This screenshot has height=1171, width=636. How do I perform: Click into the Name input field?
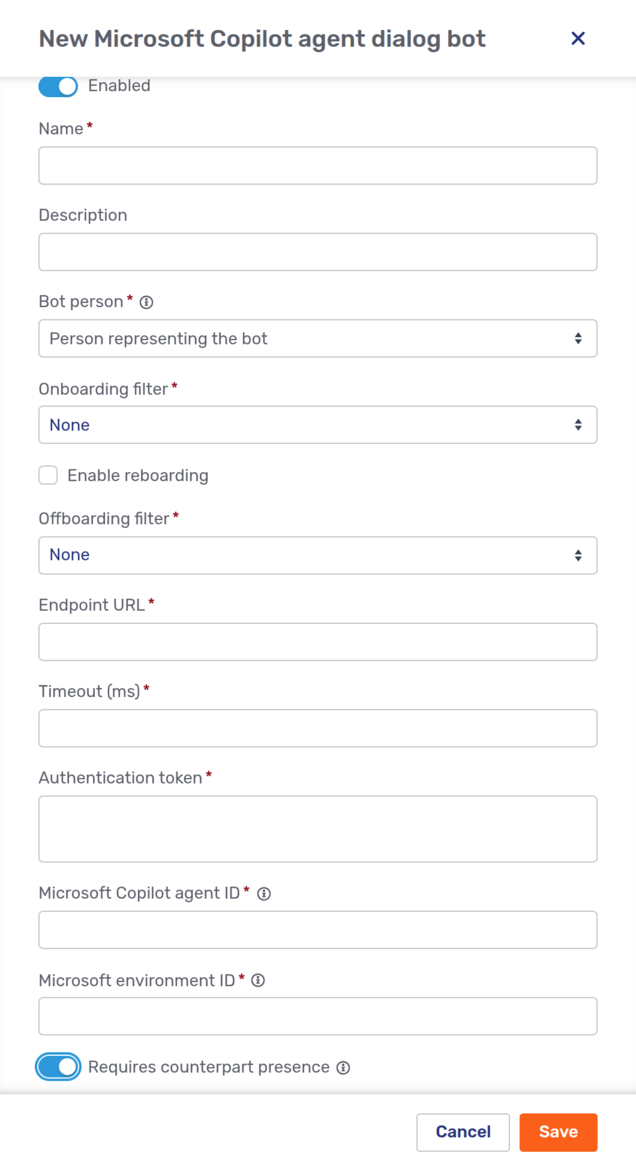pyautogui.click(x=317, y=165)
